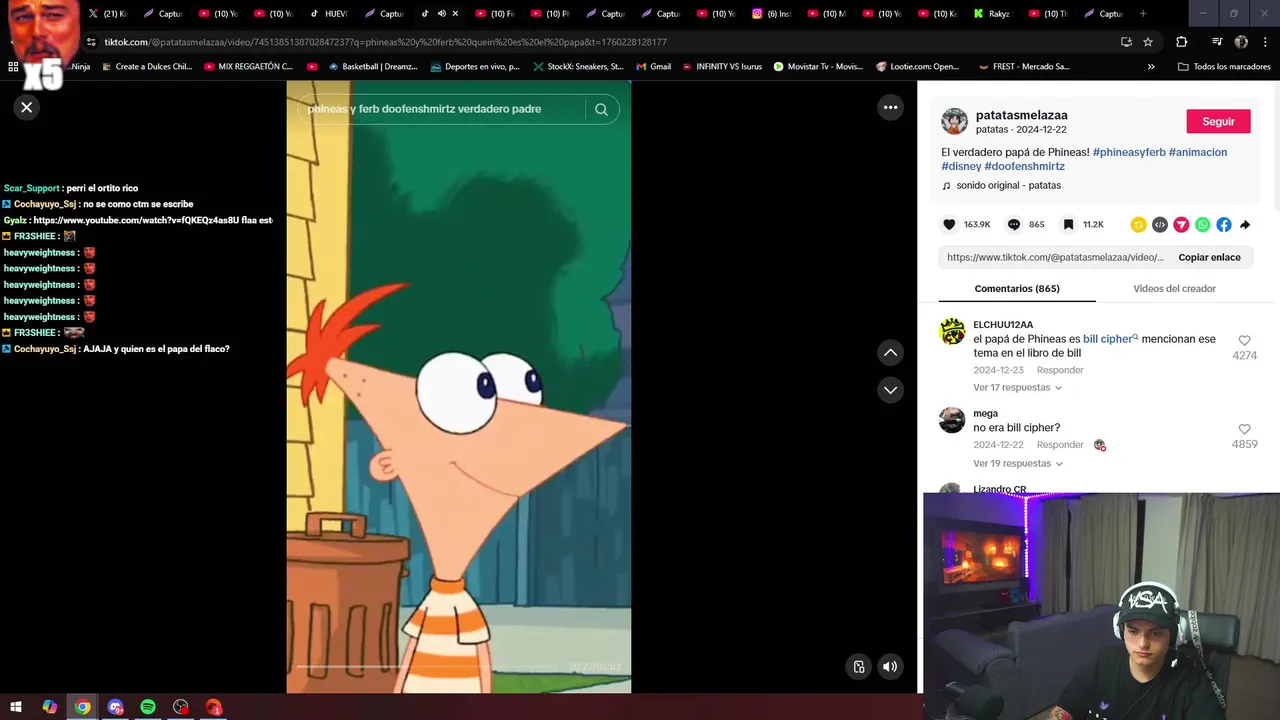Select the Comentarios (865) tab
Screen dimensions: 1280x720
(x=1017, y=289)
